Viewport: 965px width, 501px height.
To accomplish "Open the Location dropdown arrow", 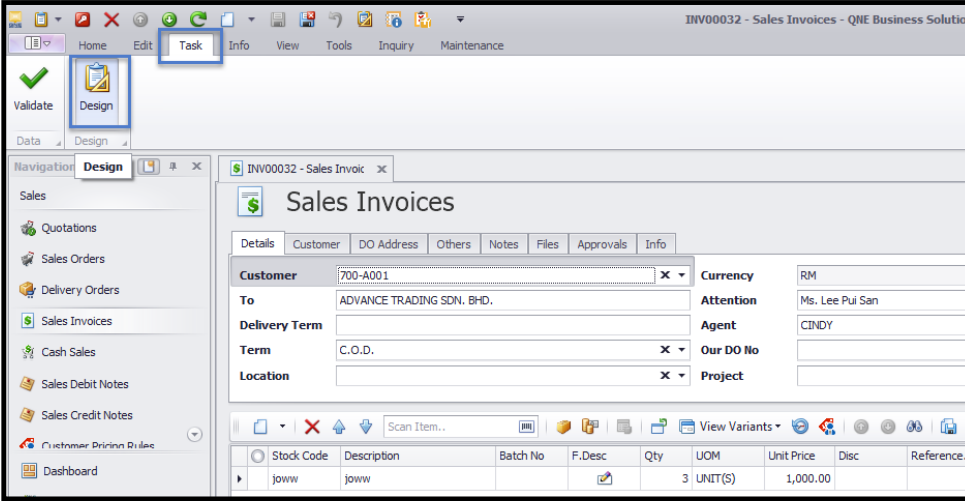I will [x=682, y=376].
